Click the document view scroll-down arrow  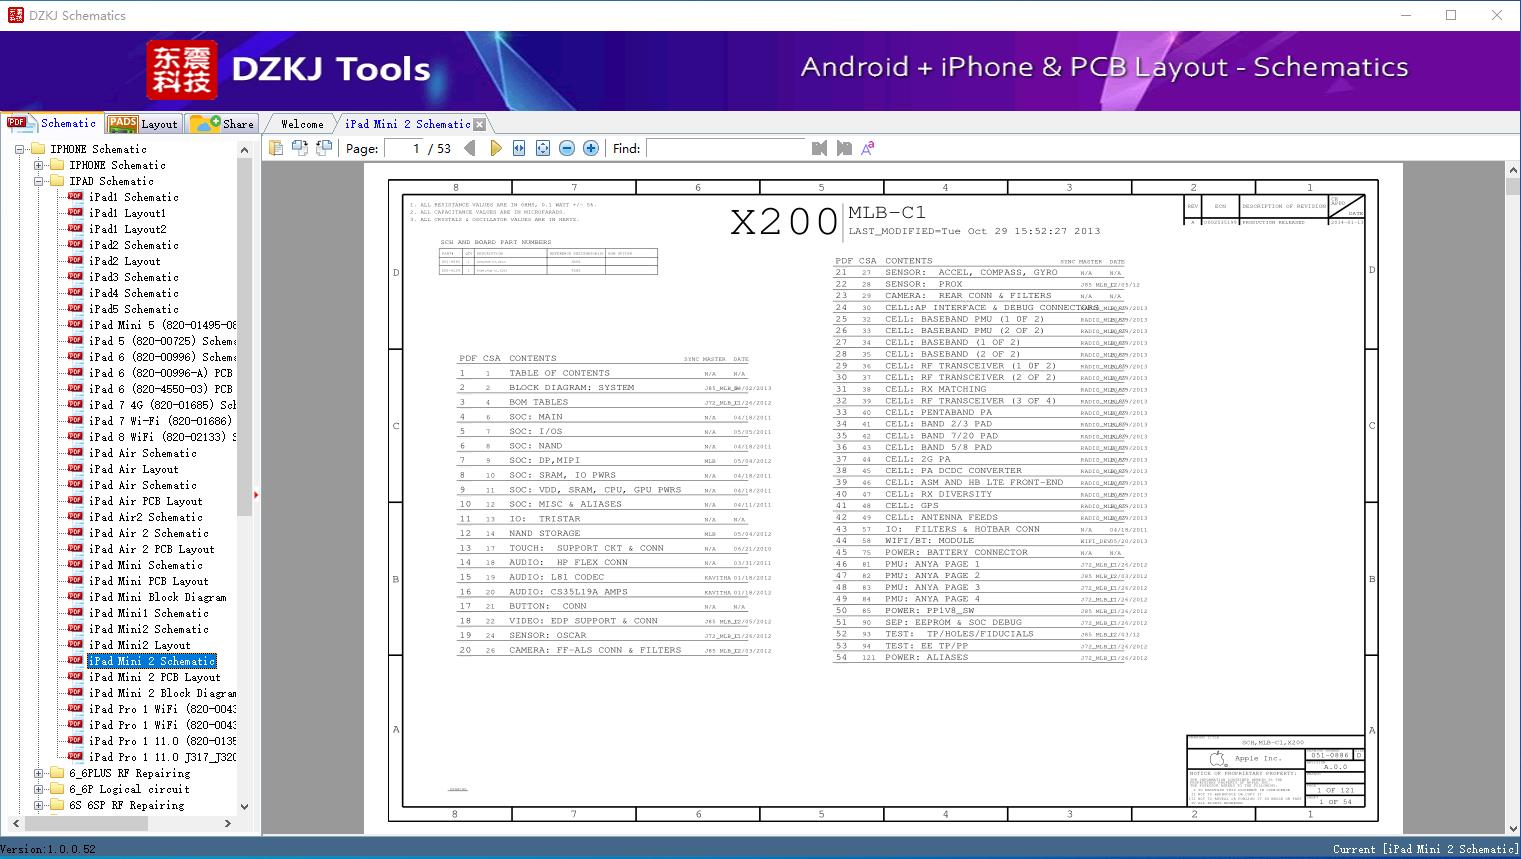pyautogui.click(x=1512, y=827)
